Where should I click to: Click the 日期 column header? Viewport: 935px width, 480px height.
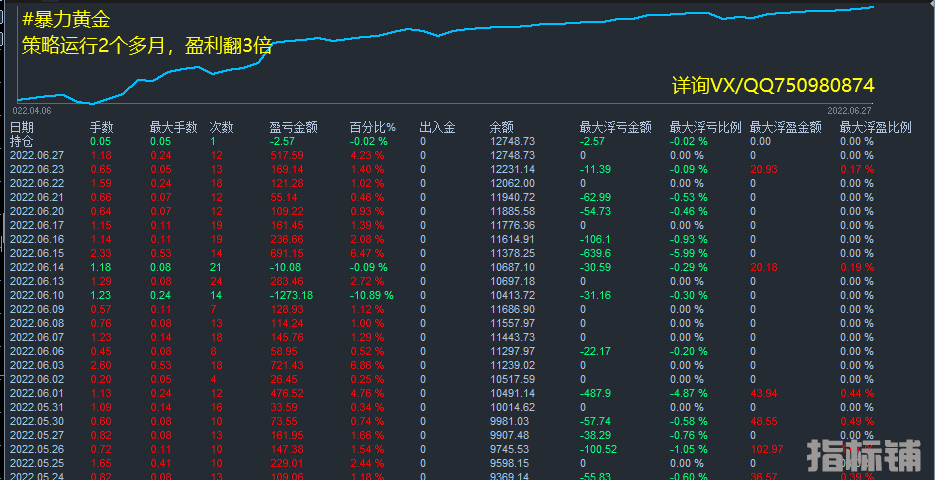coord(22,127)
